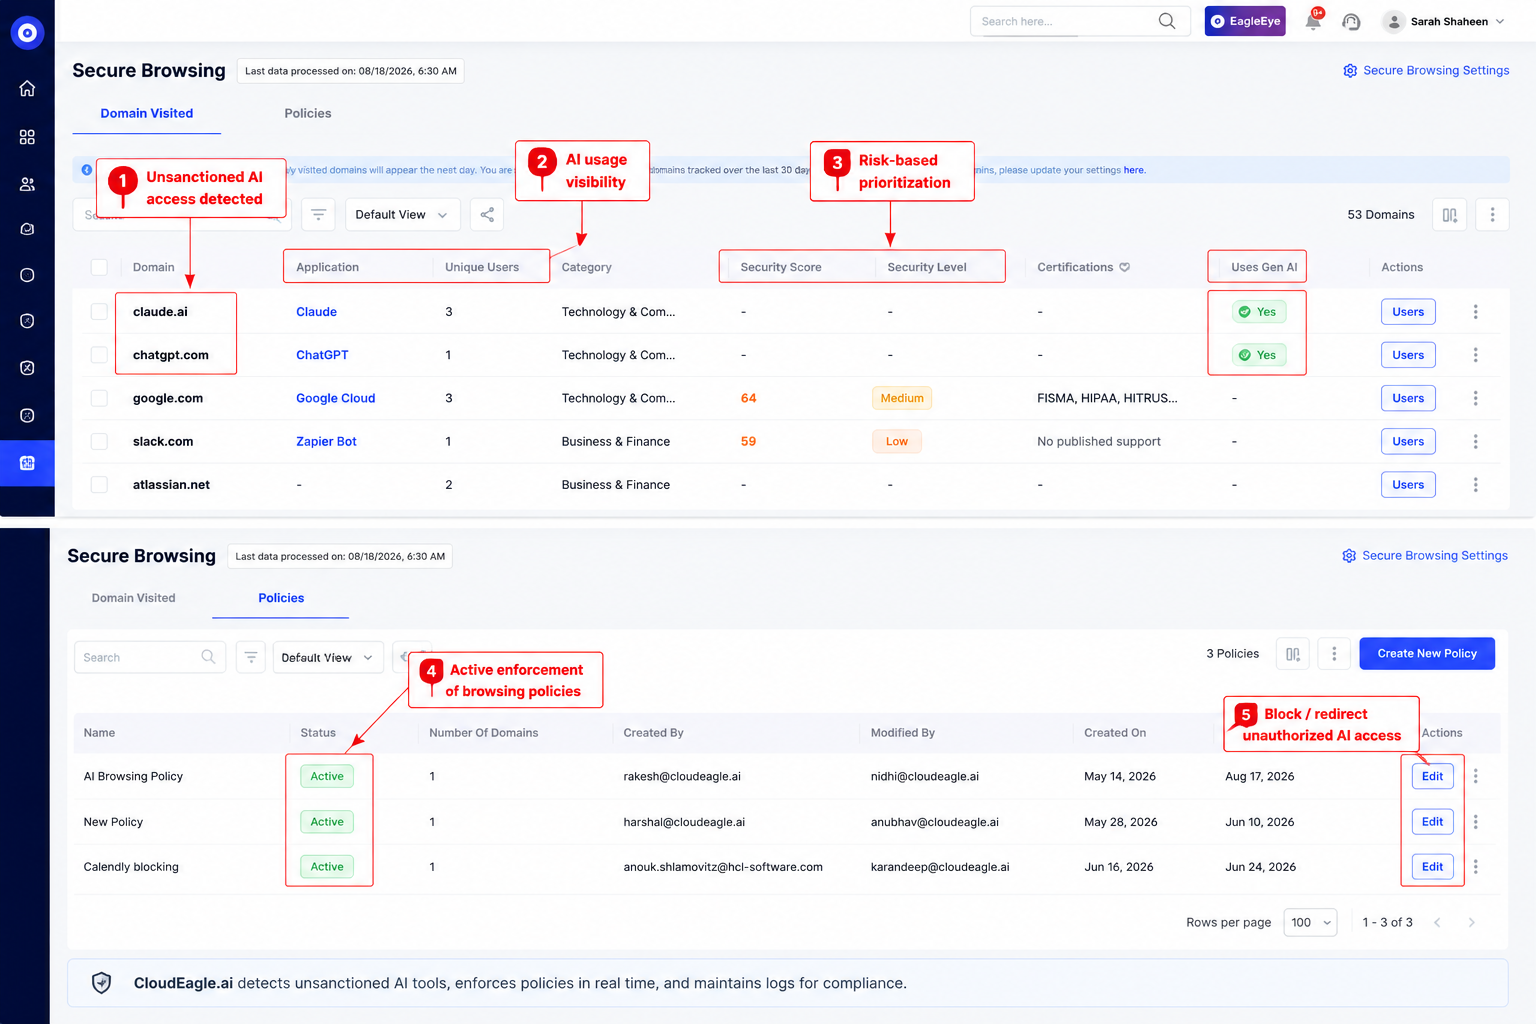The height and width of the screenshot is (1024, 1536).
Task: Click Users button for slack.com
Action: pyautogui.click(x=1408, y=441)
